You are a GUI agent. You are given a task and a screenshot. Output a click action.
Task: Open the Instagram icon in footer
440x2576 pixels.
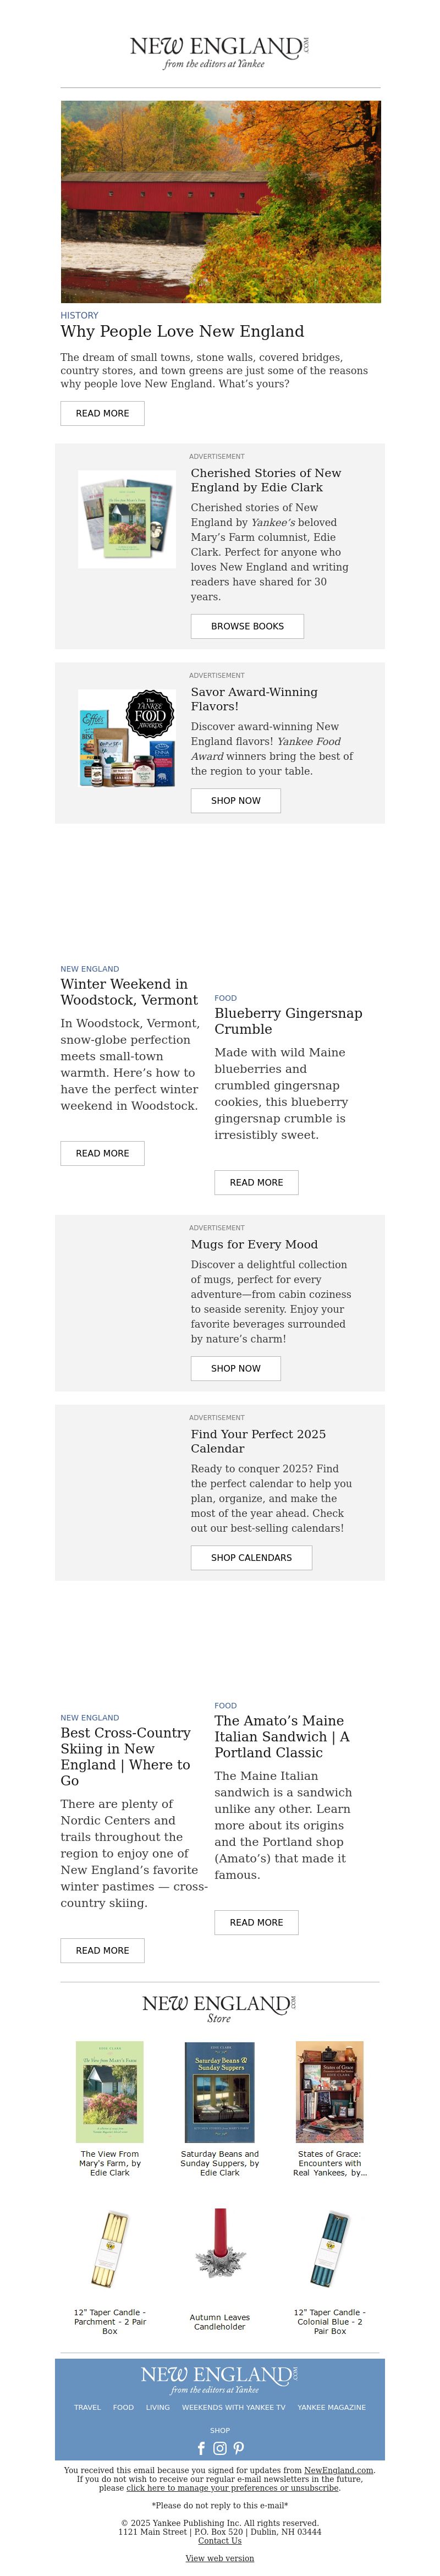pyautogui.click(x=220, y=2448)
